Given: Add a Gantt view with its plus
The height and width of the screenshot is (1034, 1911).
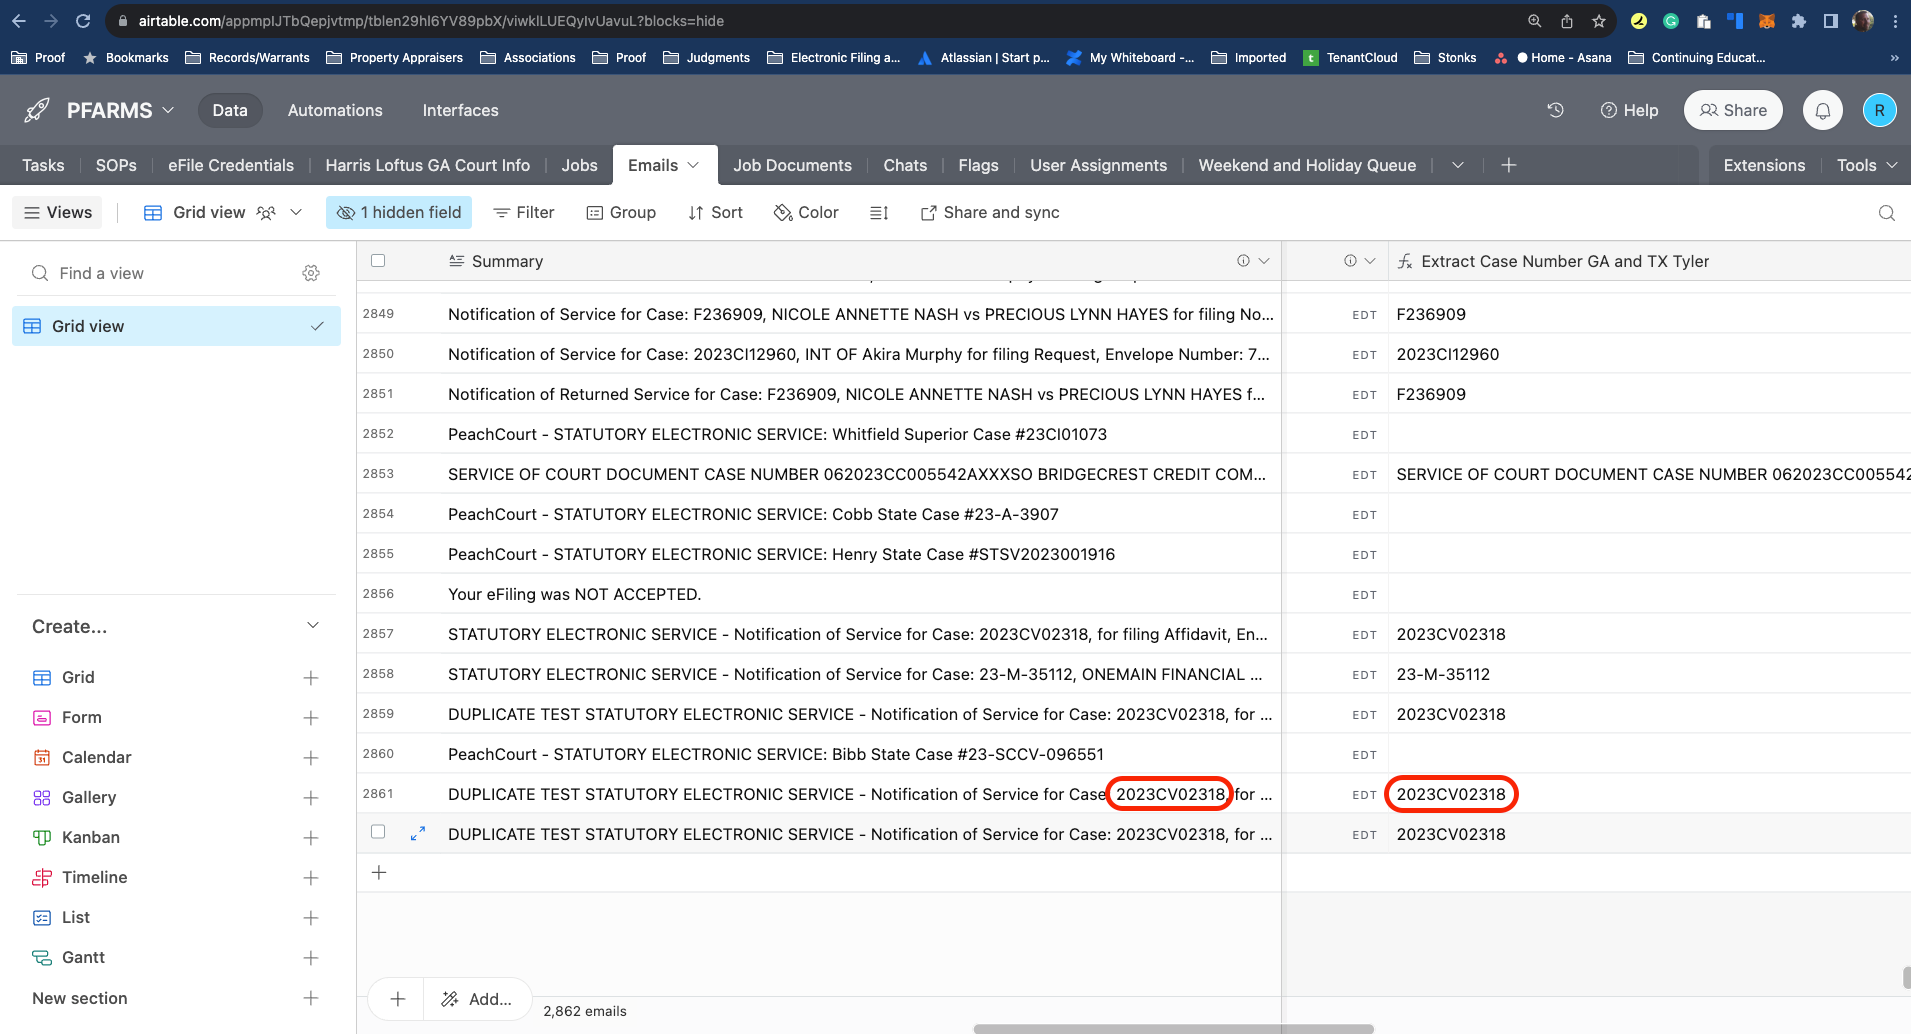Looking at the screenshot, I should coord(311,958).
